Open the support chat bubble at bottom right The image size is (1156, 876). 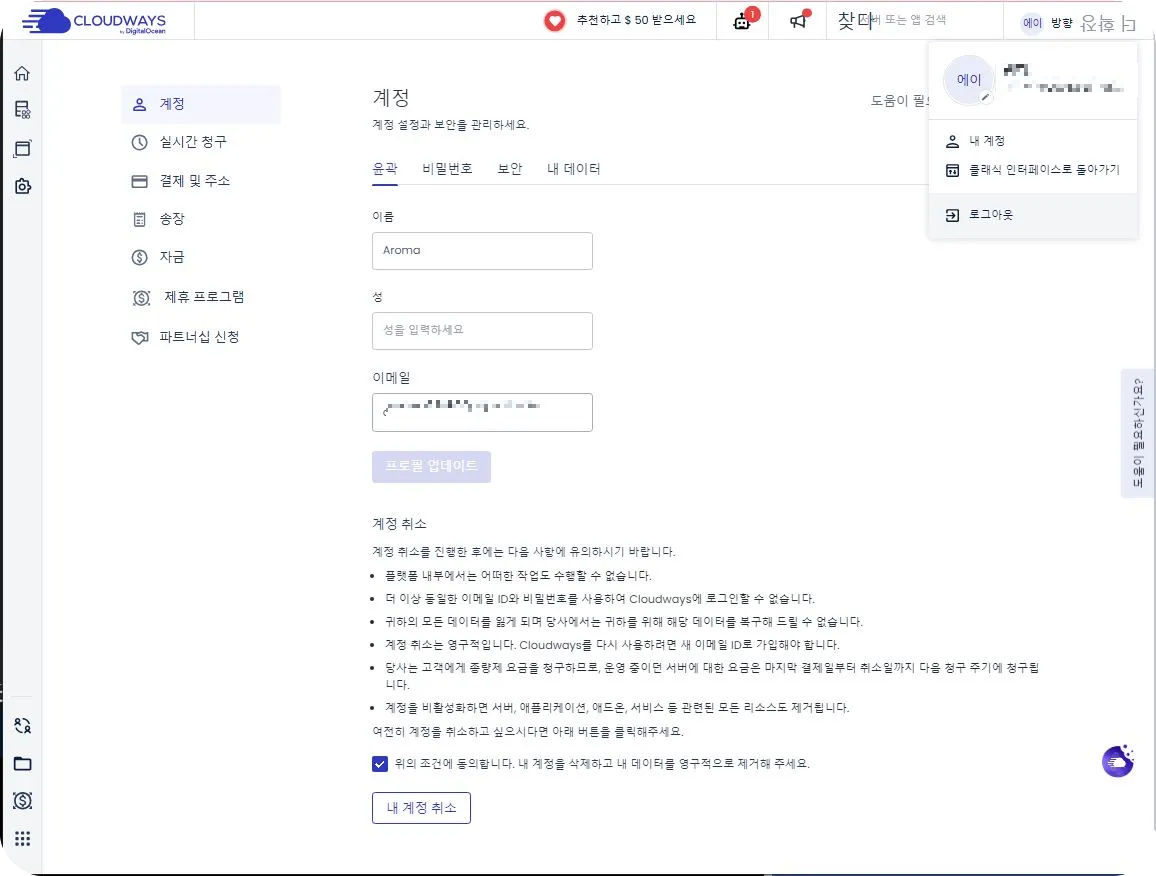tap(1117, 760)
